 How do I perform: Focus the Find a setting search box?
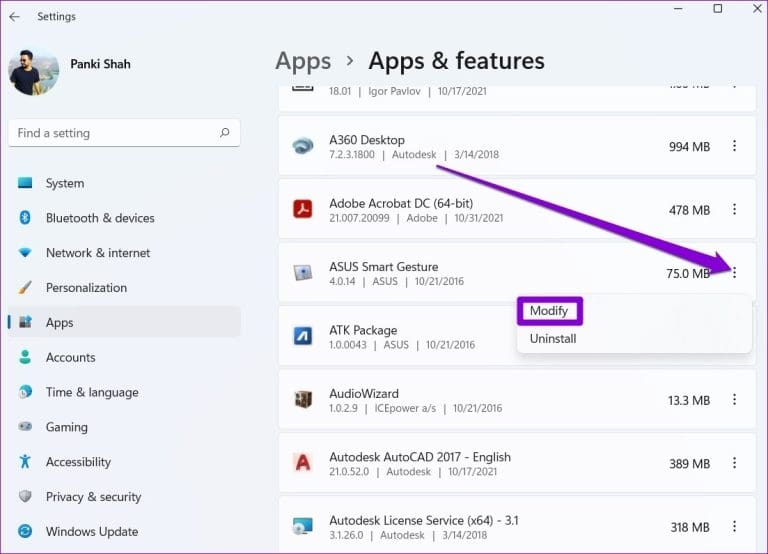(x=124, y=133)
